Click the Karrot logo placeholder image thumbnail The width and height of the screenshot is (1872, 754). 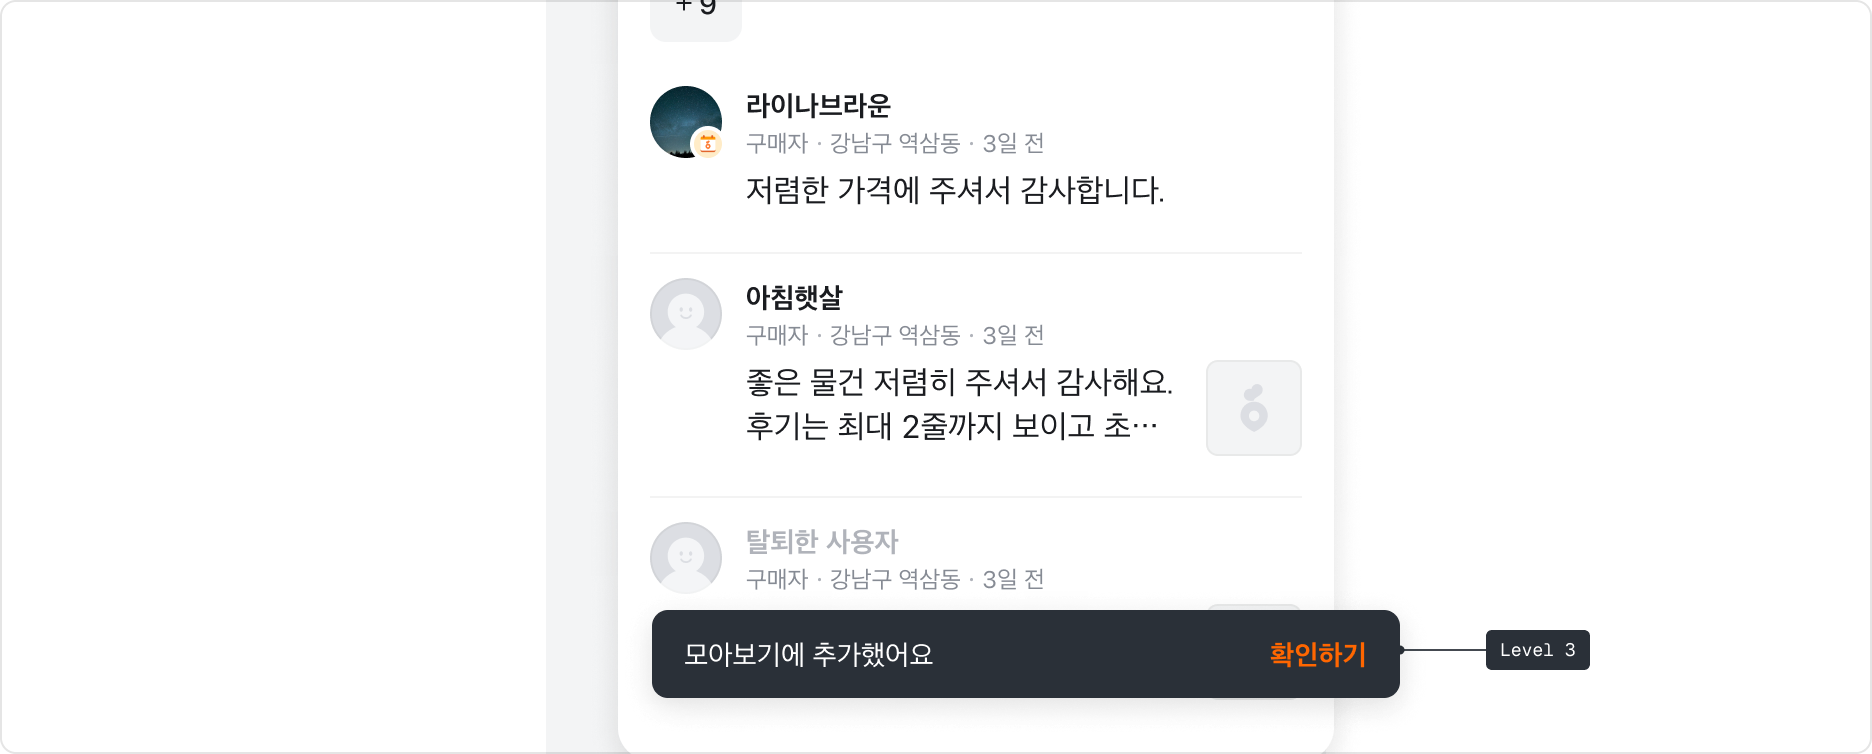1253,407
